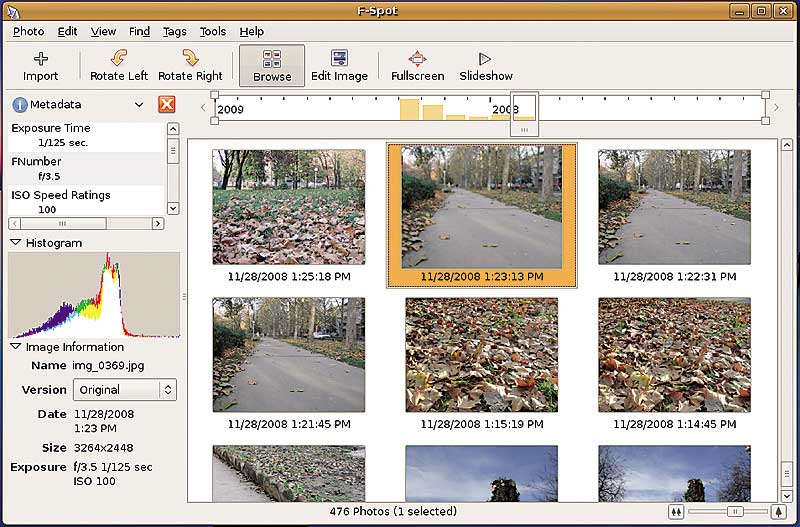800x527 pixels.
Task: Select photo dated 11/28/2008 1:14:45 PM
Action: (674, 355)
